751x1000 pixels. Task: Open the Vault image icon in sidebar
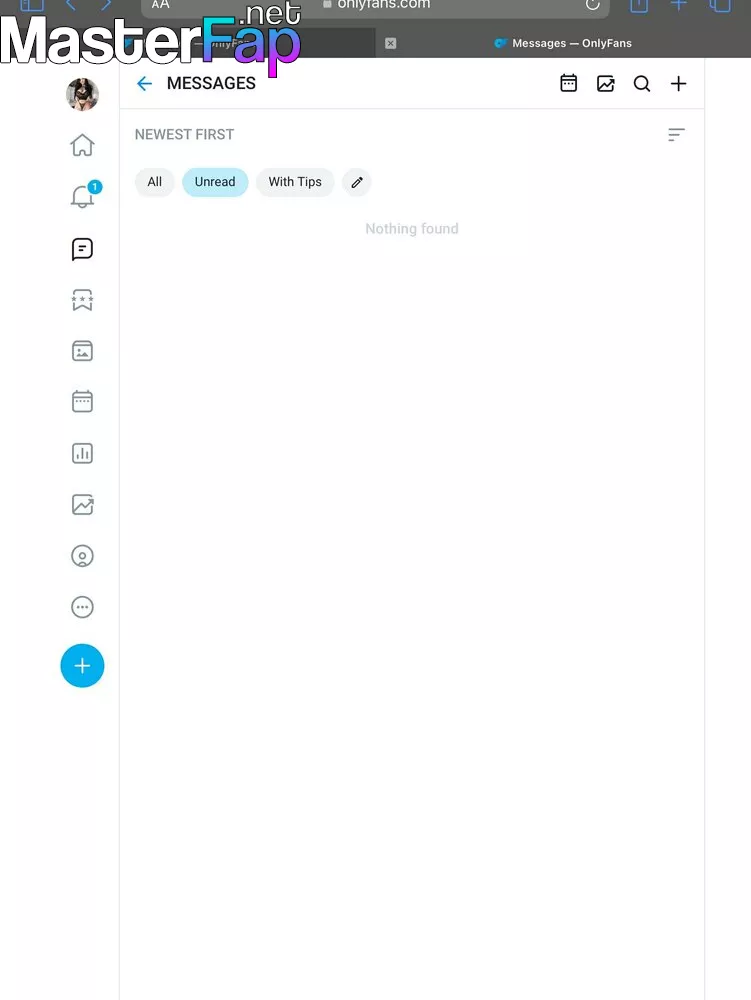(82, 351)
